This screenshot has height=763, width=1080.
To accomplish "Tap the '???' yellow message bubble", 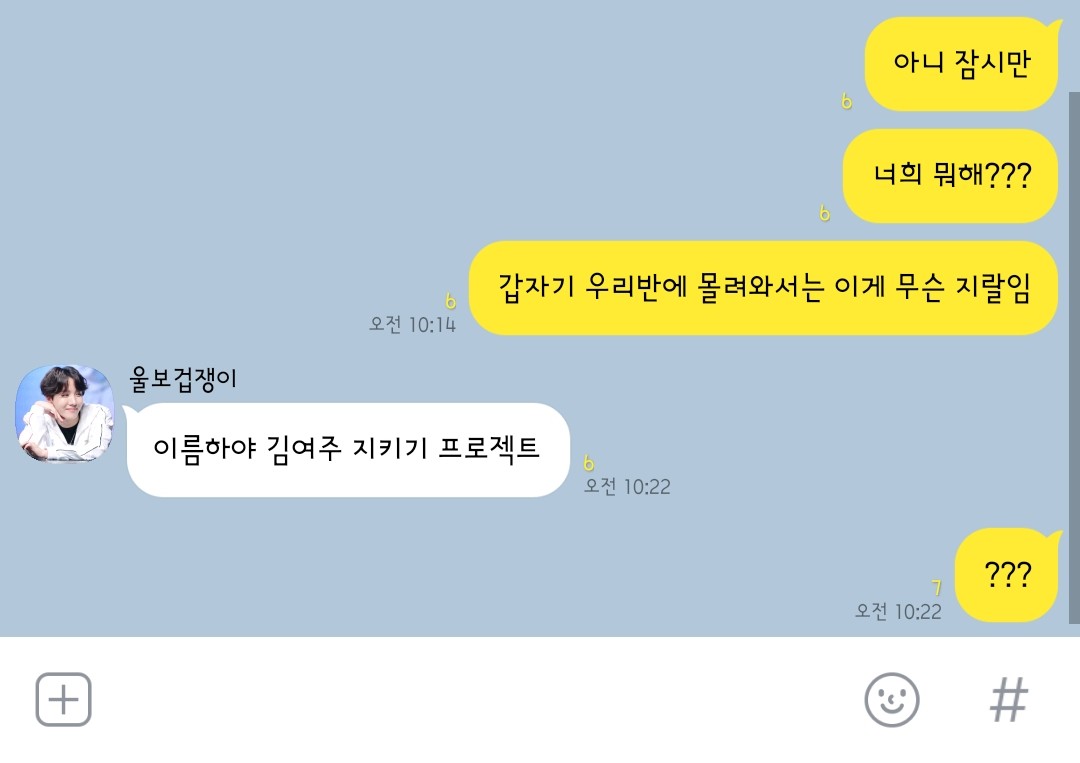I will [1007, 575].
